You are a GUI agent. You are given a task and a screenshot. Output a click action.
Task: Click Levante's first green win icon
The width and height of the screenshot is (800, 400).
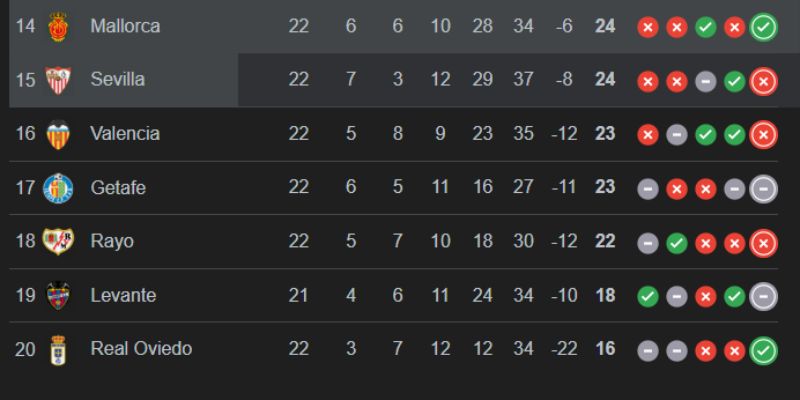click(x=647, y=297)
